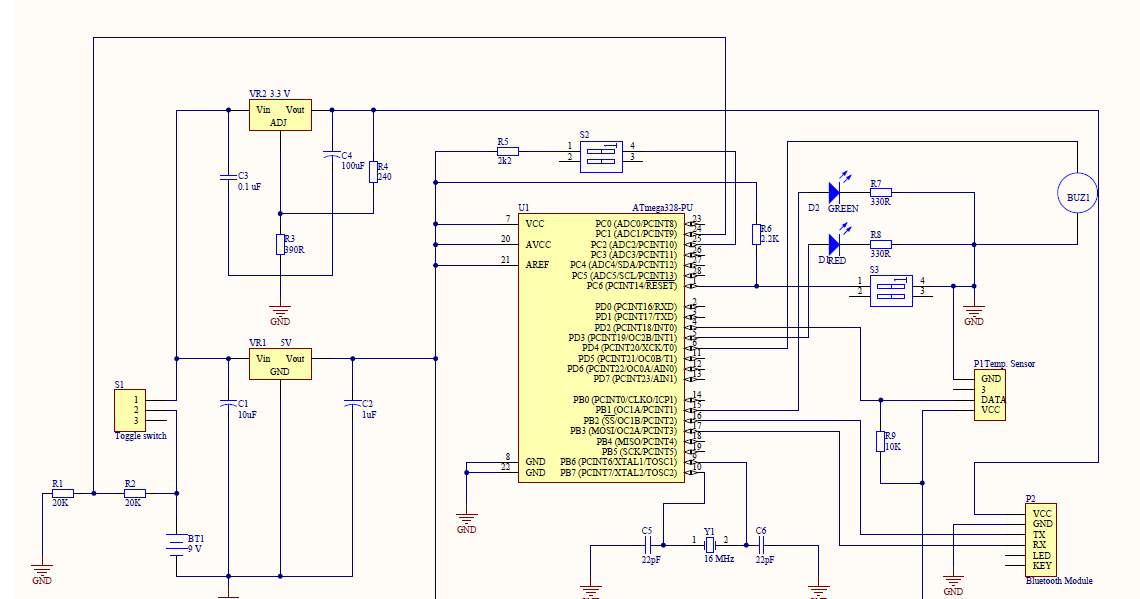The image size is (1140, 599).
Task: Select the ADJ pin label on VR2
Action: (279, 122)
